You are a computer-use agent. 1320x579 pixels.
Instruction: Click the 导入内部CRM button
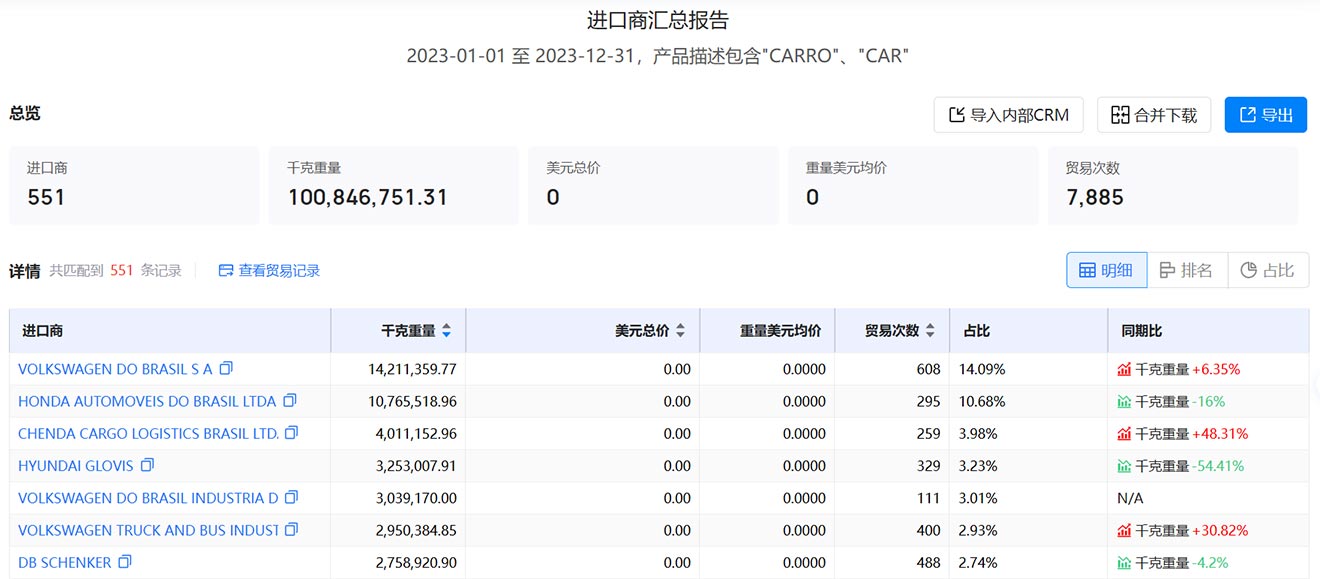(1008, 115)
